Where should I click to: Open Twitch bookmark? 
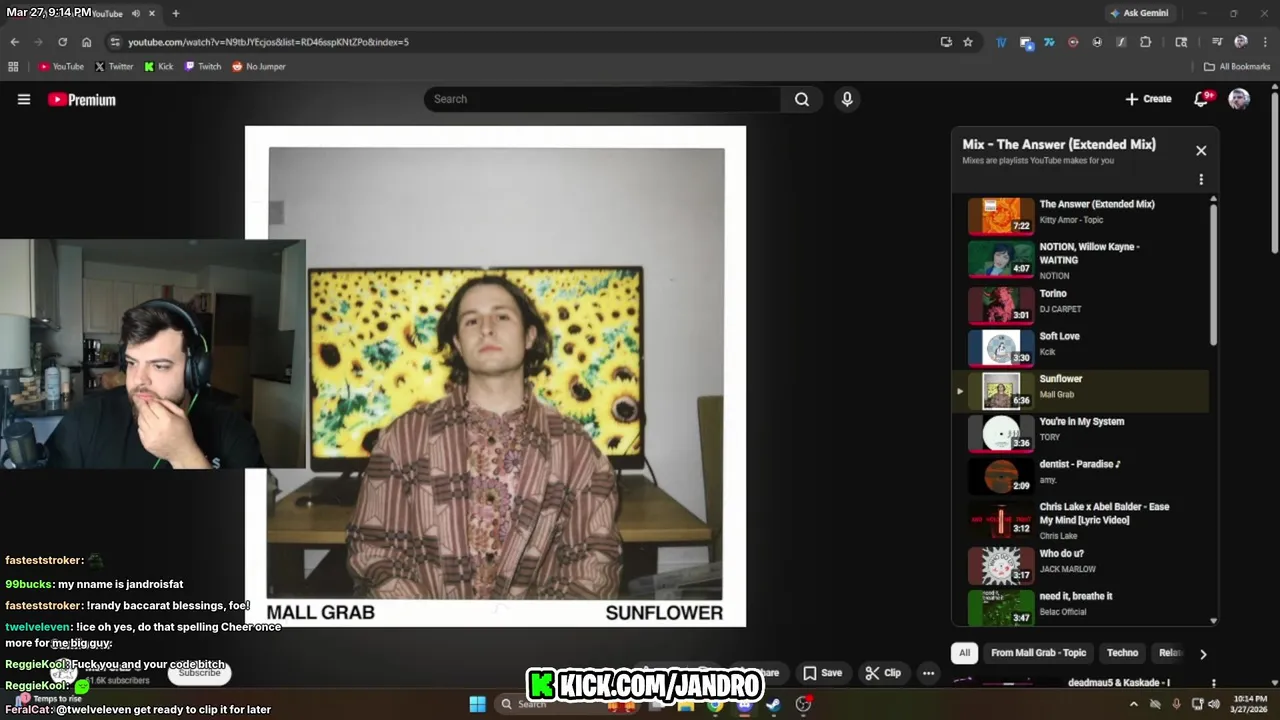(x=203, y=67)
